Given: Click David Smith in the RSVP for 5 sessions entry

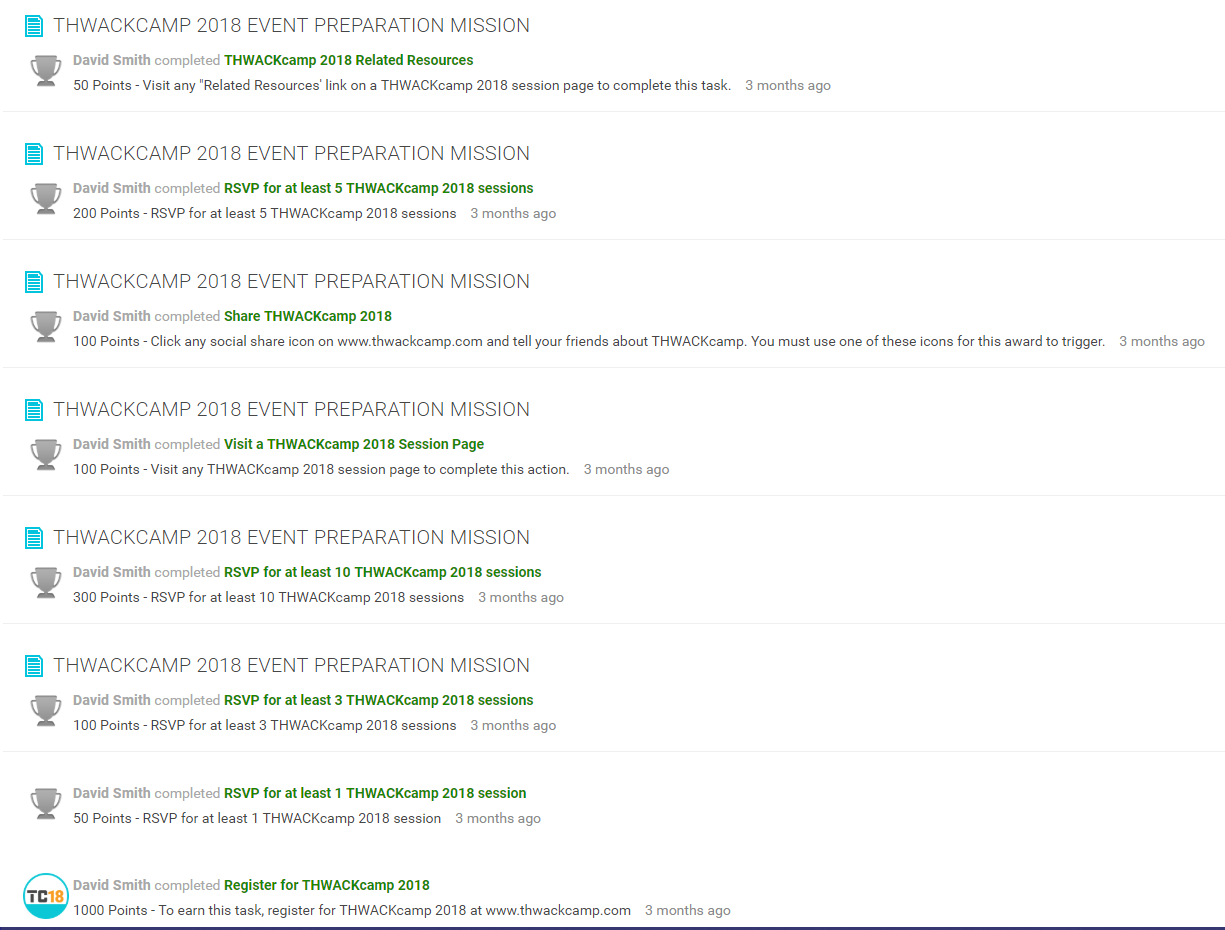Looking at the screenshot, I should [112, 188].
